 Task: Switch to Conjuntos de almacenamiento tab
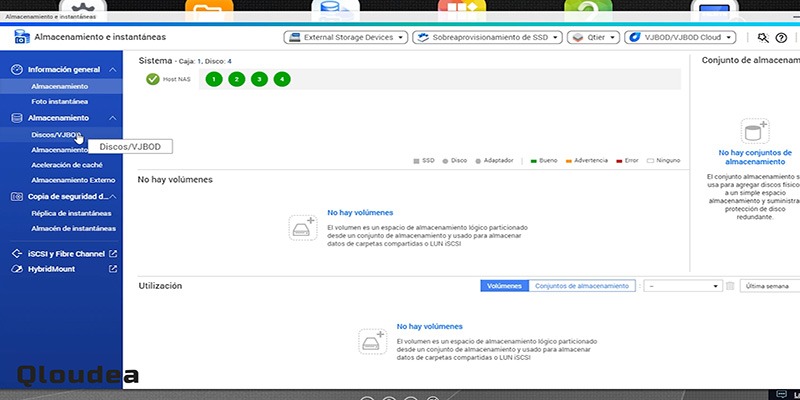tap(582, 286)
